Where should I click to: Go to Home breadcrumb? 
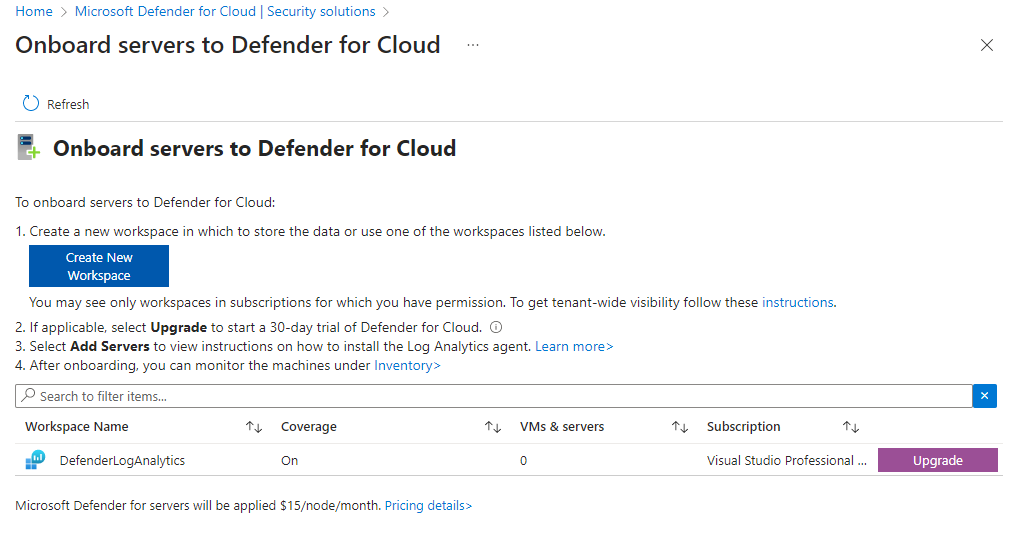(x=34, y=12)
